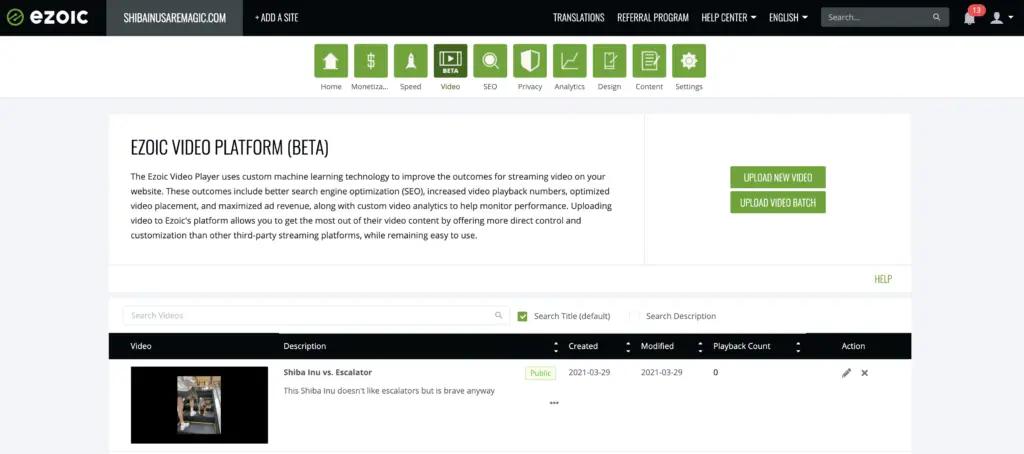Image resolution: width=1024 pixels, height=454 pixels.
Task: Open the Home dashboard icon
Action: tap(330, 61)
